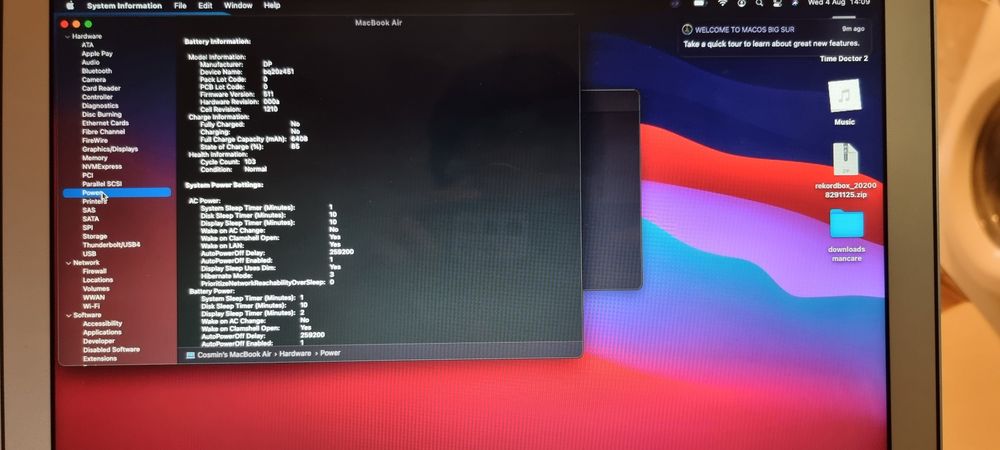Select Ethernet Cards in the sidebar
Screen dimensions: 1000x450
point(105,123)
